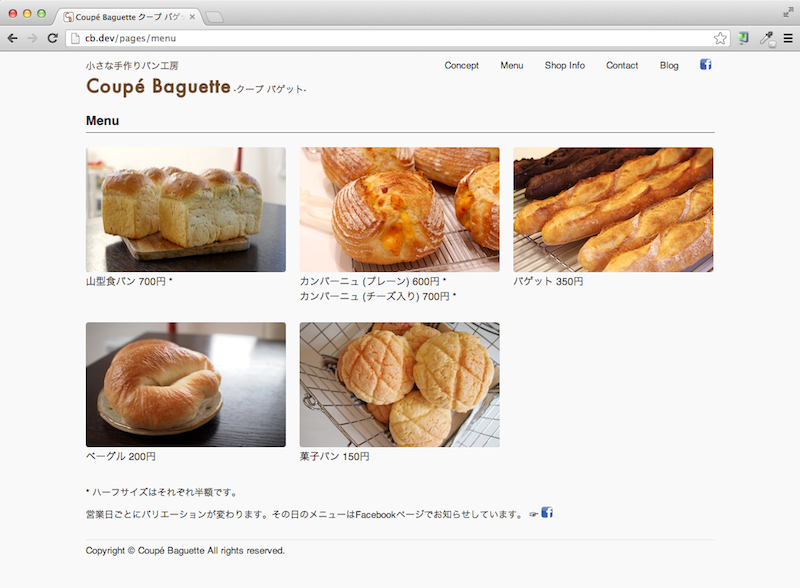Click the ベーグル 200円 caption
The image size is (800, 588).
120,456
